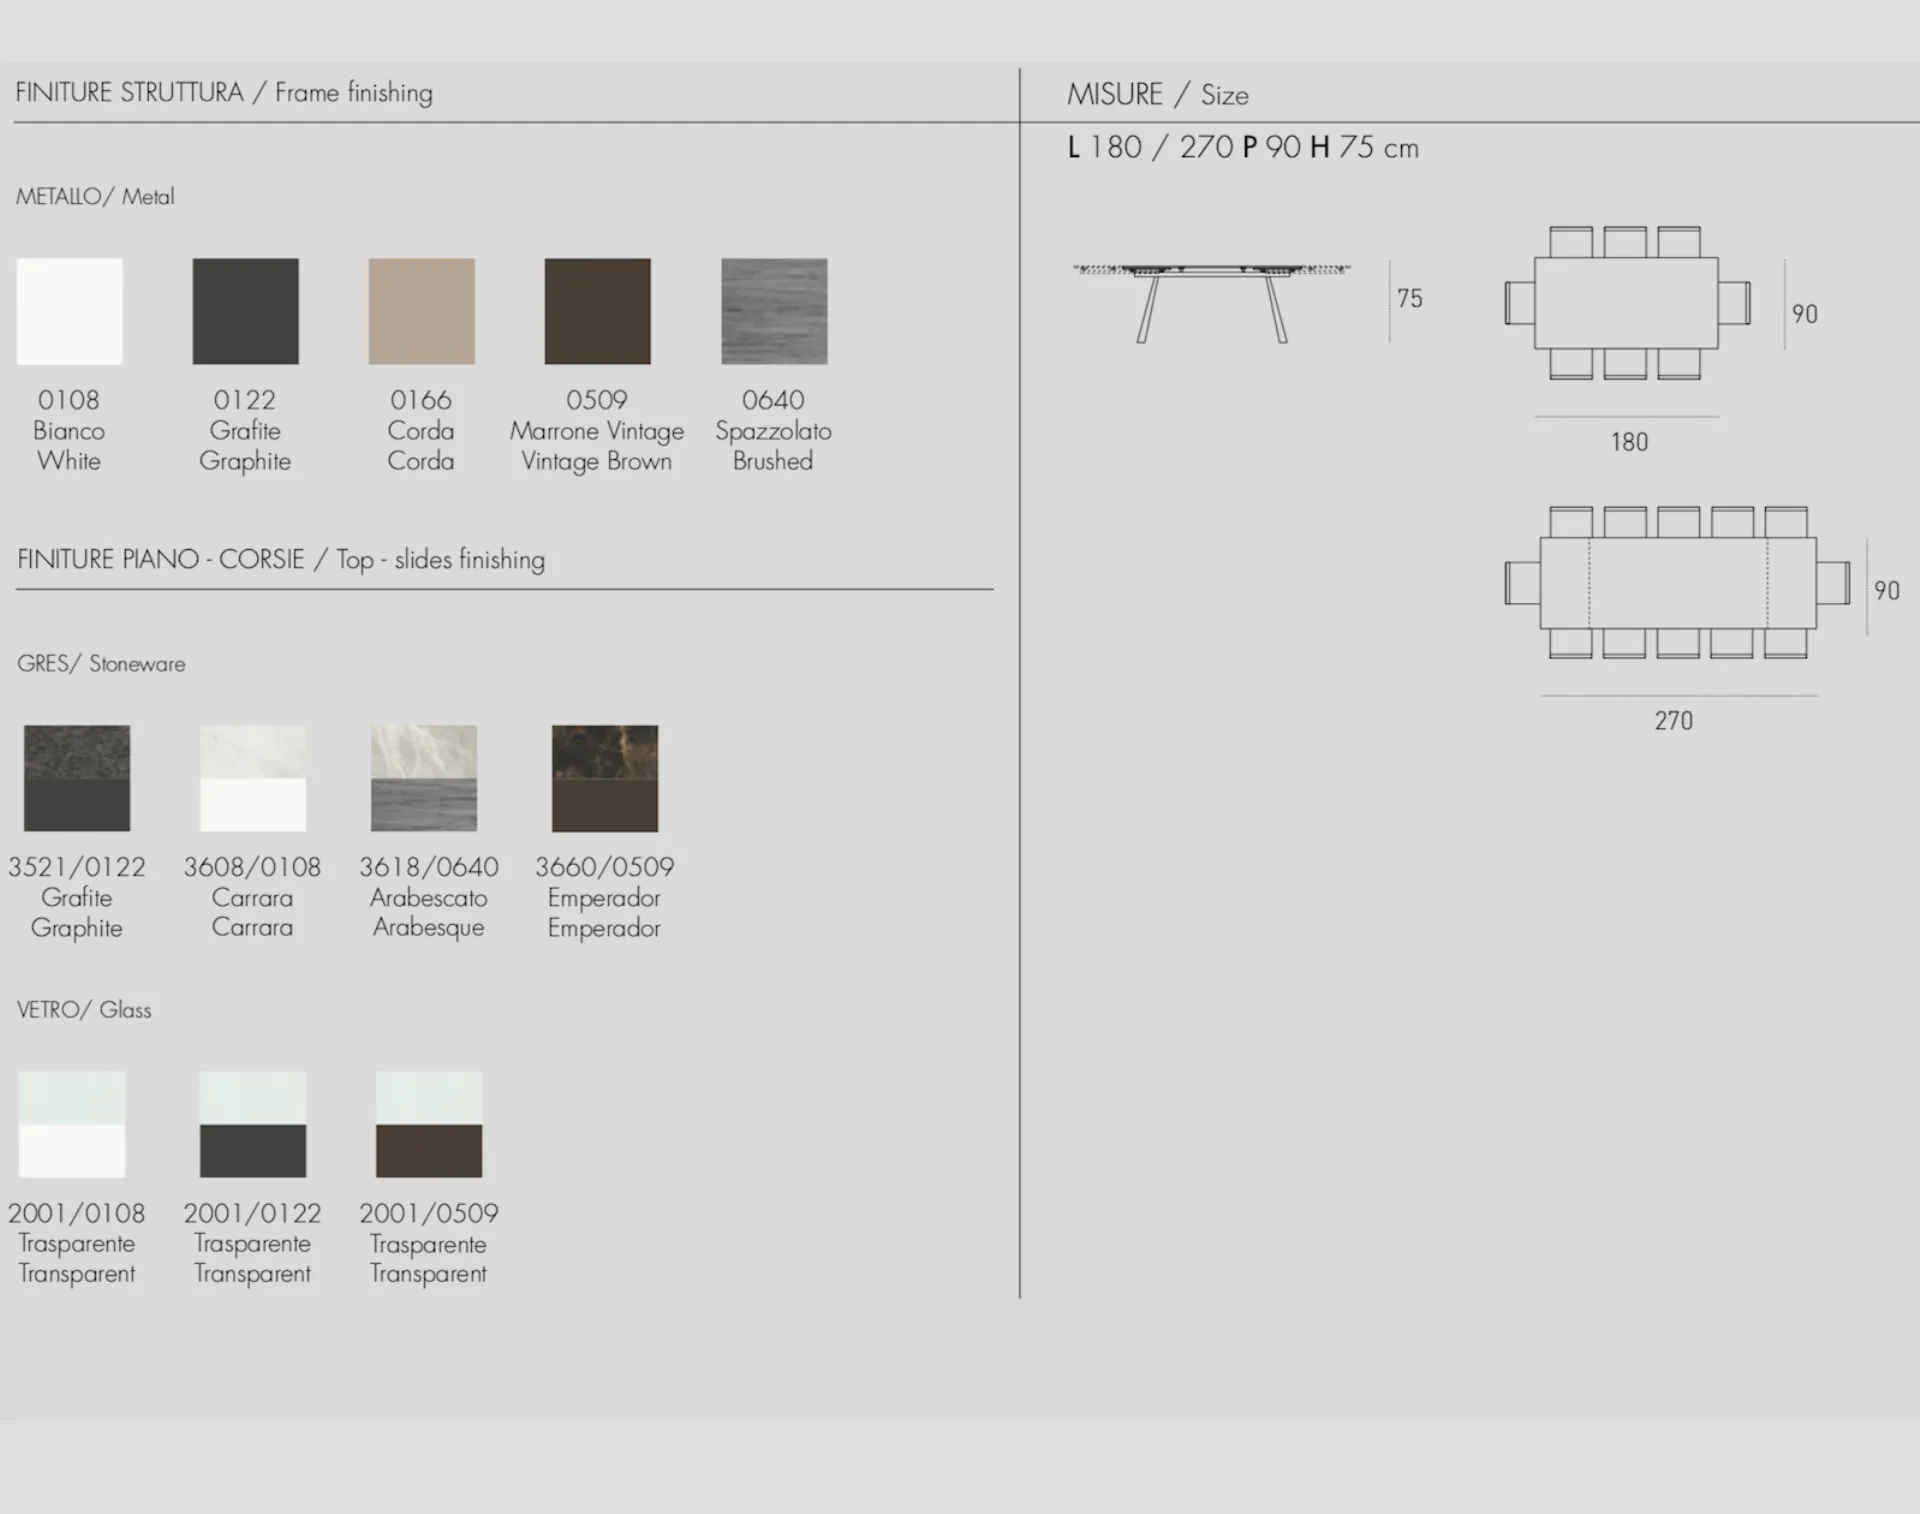
Task: Choose the 0122 Grafite Graphite metal swatch
Action: coord(245,311)
